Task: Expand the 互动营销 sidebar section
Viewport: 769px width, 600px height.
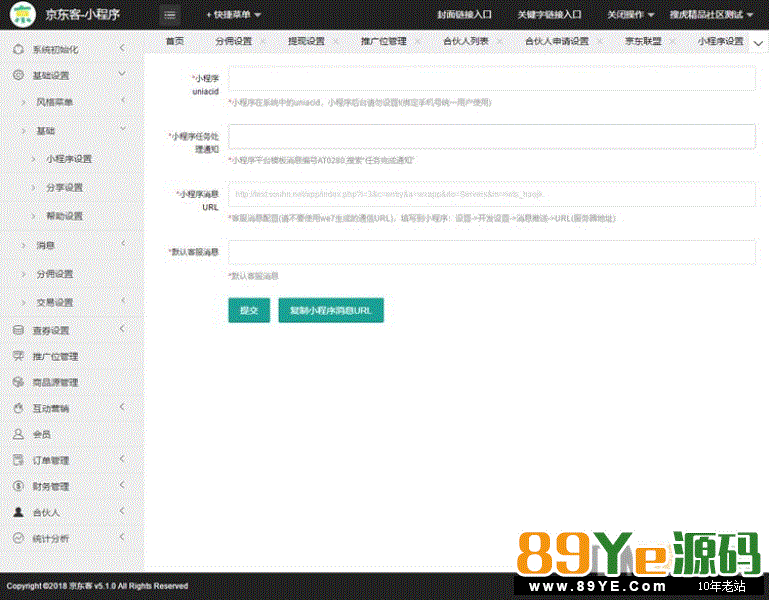Action: [122, 408]
